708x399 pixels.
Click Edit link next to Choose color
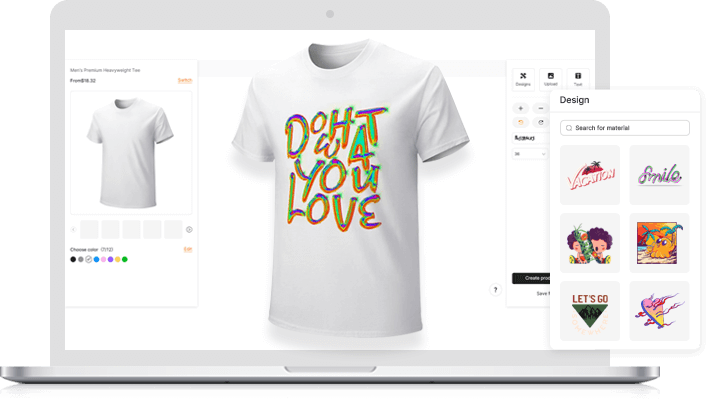point(188,249)
